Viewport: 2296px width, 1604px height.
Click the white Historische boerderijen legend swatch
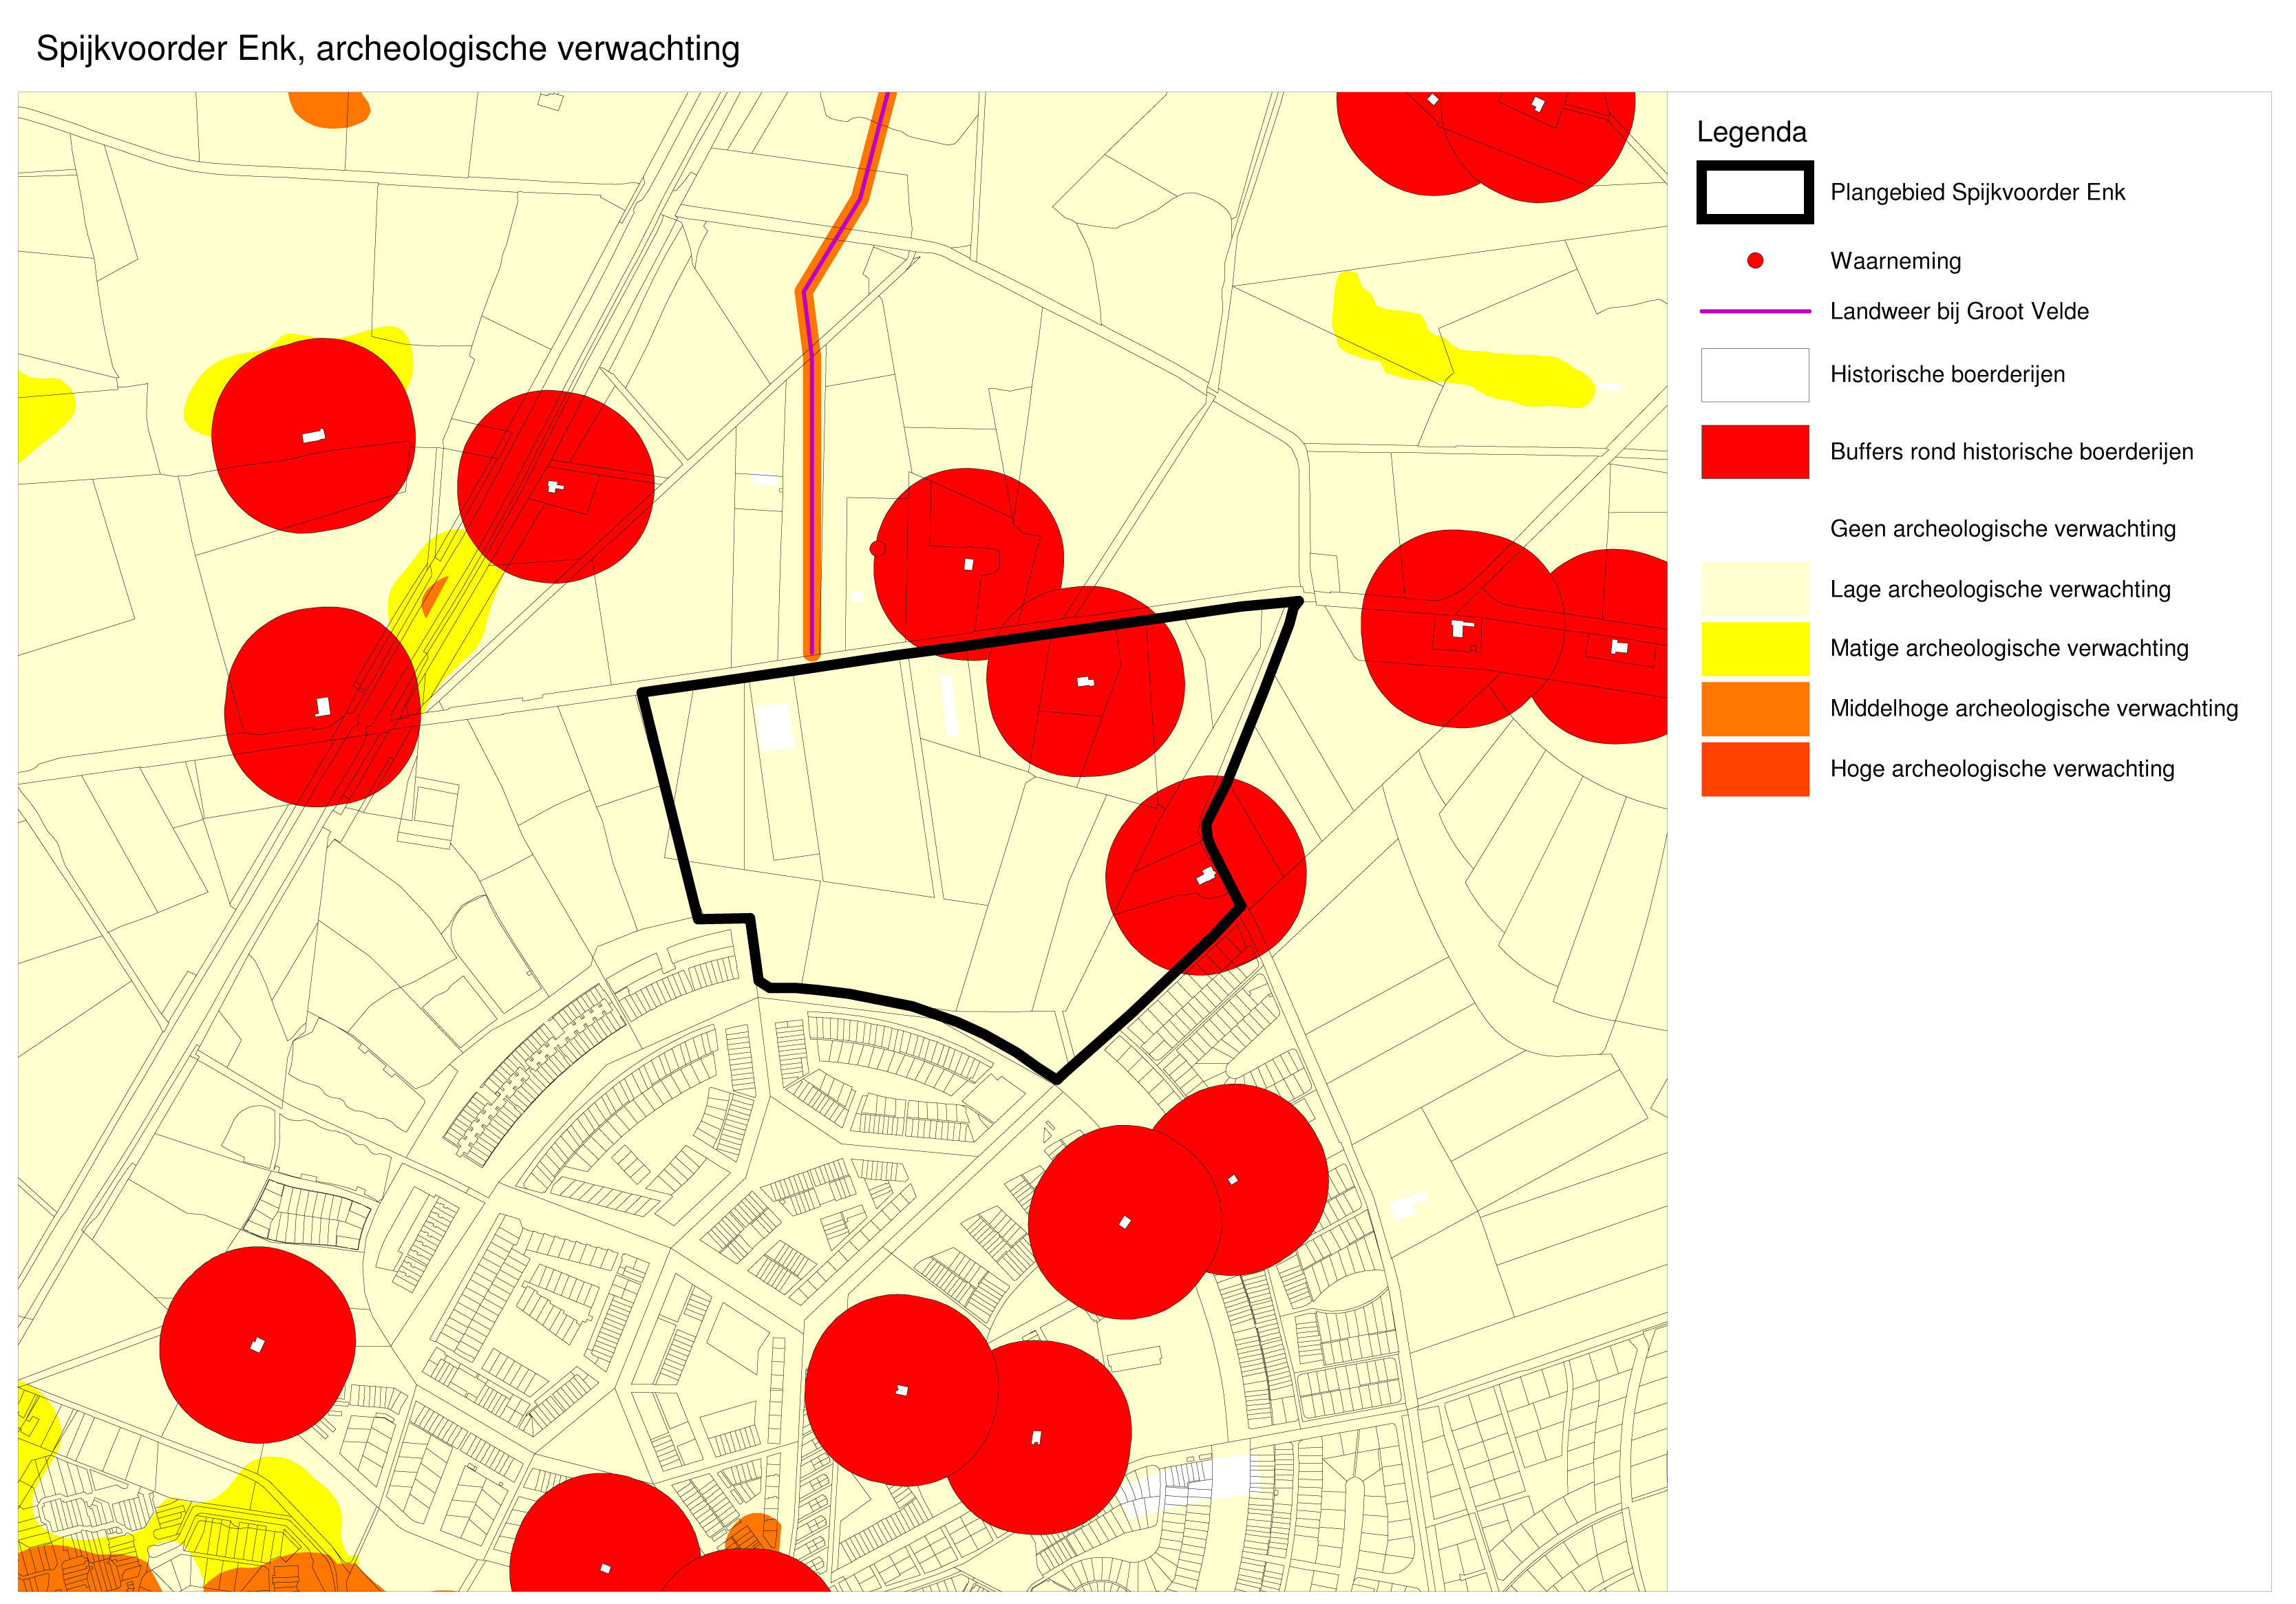click(x=1755, y=375)
